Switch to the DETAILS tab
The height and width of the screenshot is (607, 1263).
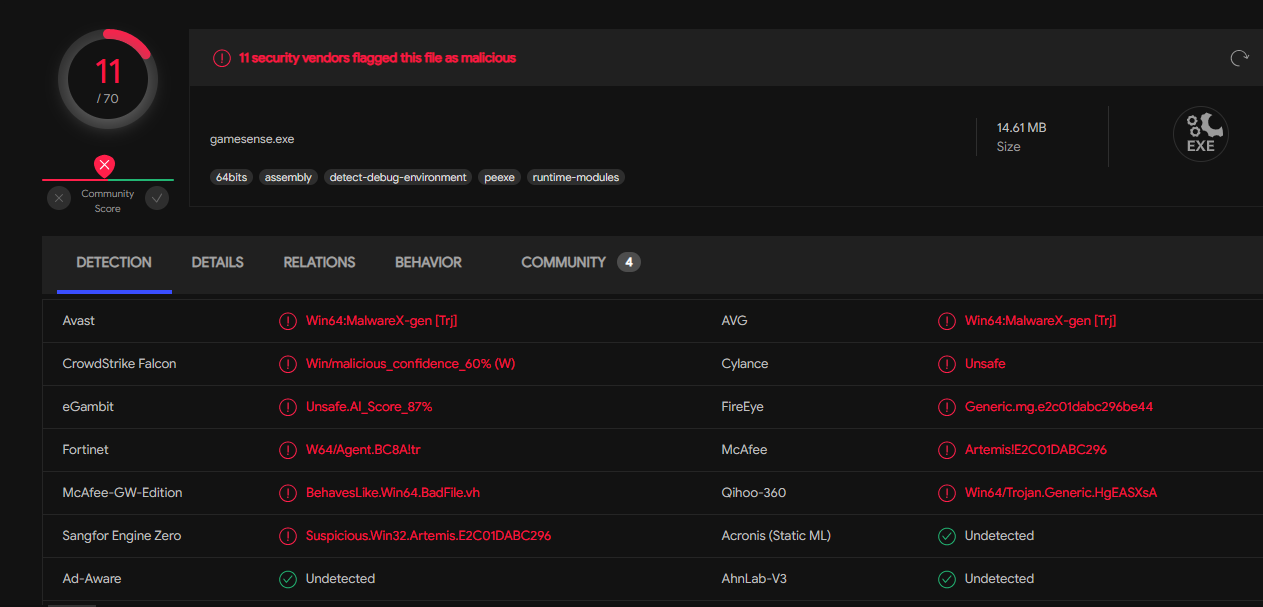(217, 262)
